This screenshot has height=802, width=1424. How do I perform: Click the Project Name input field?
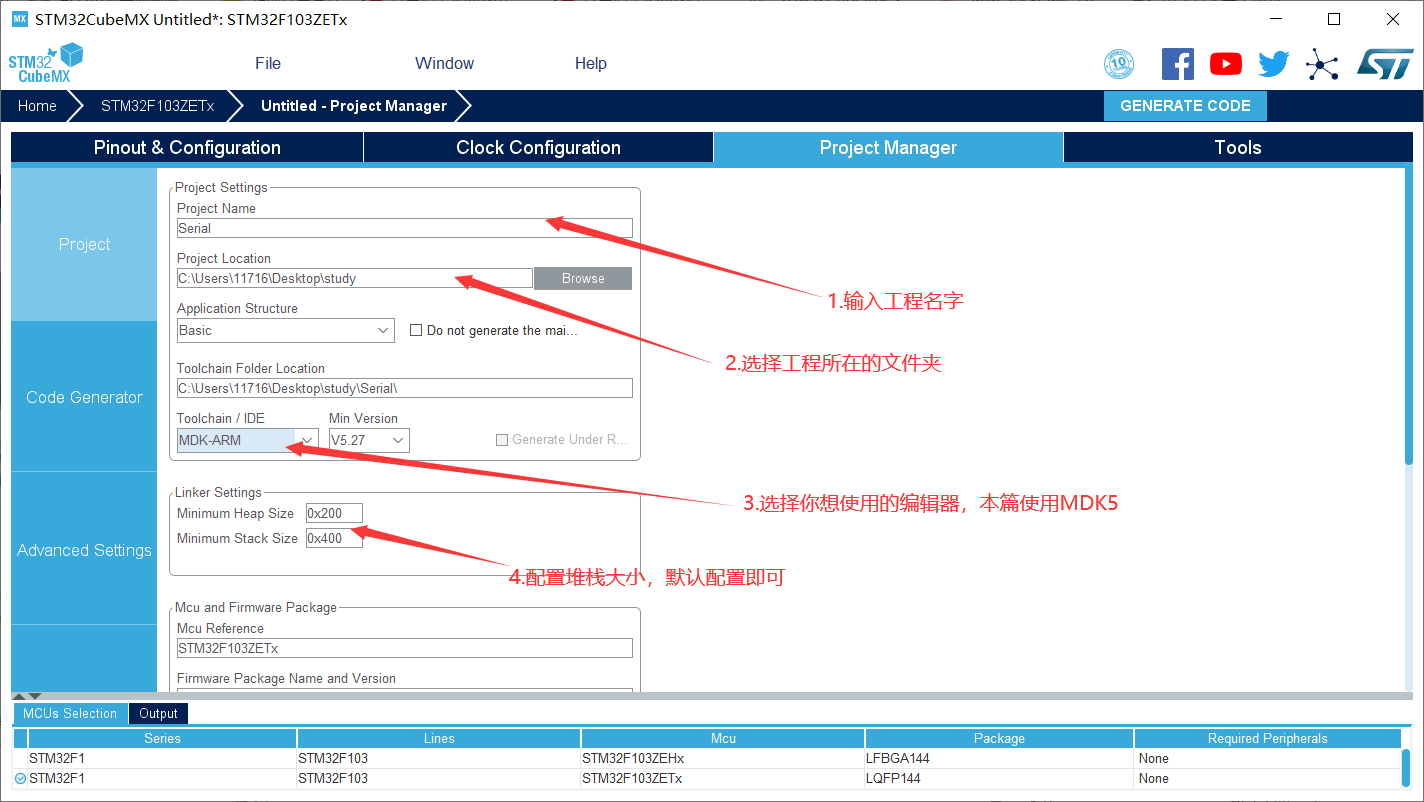[405, 228]
